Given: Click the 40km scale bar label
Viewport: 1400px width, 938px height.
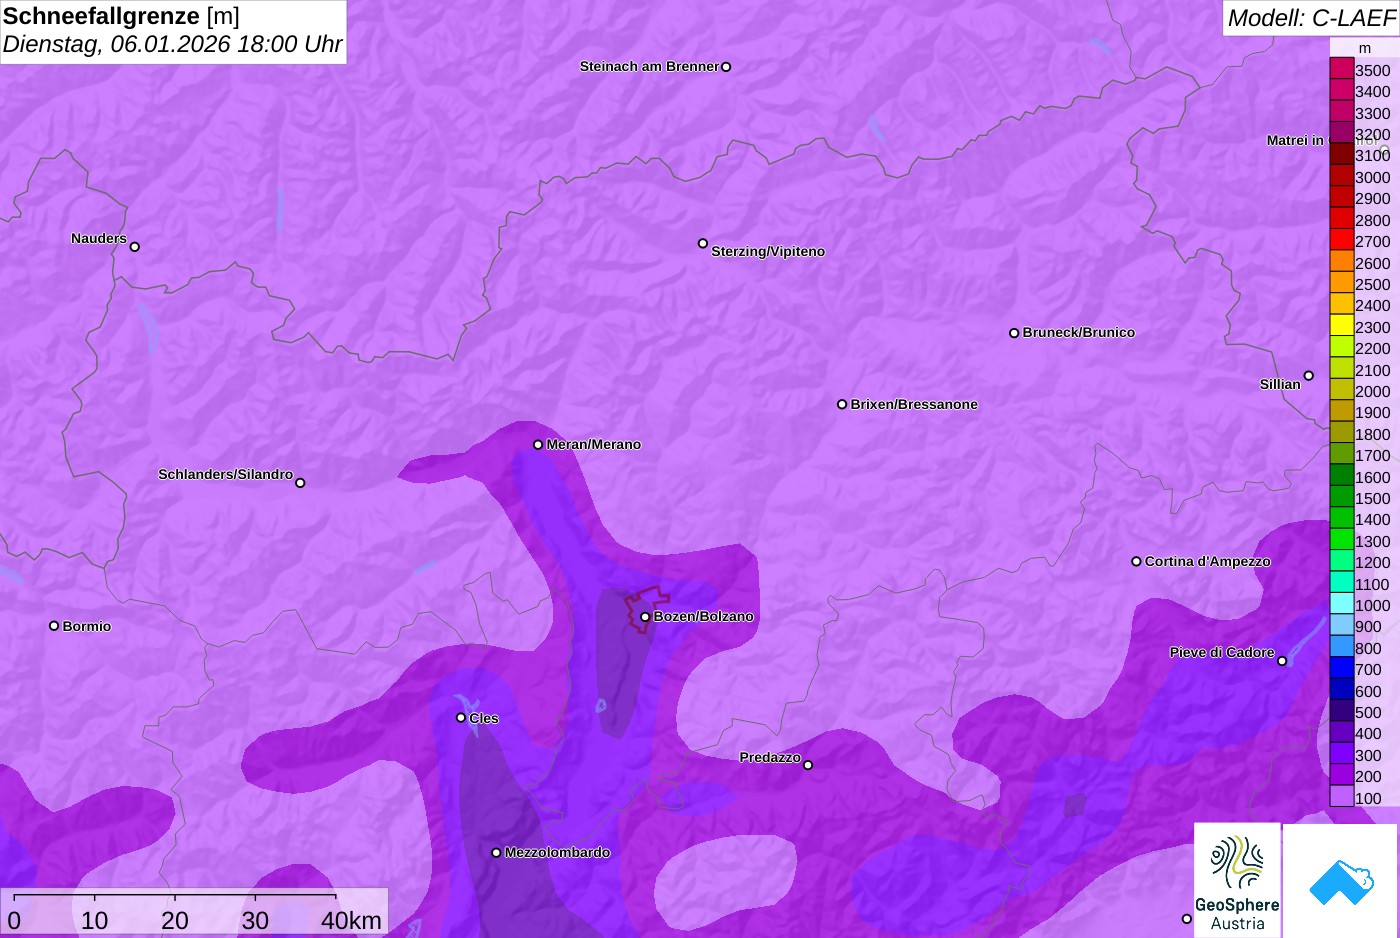Looking at the screenshot, I should 351,921.
